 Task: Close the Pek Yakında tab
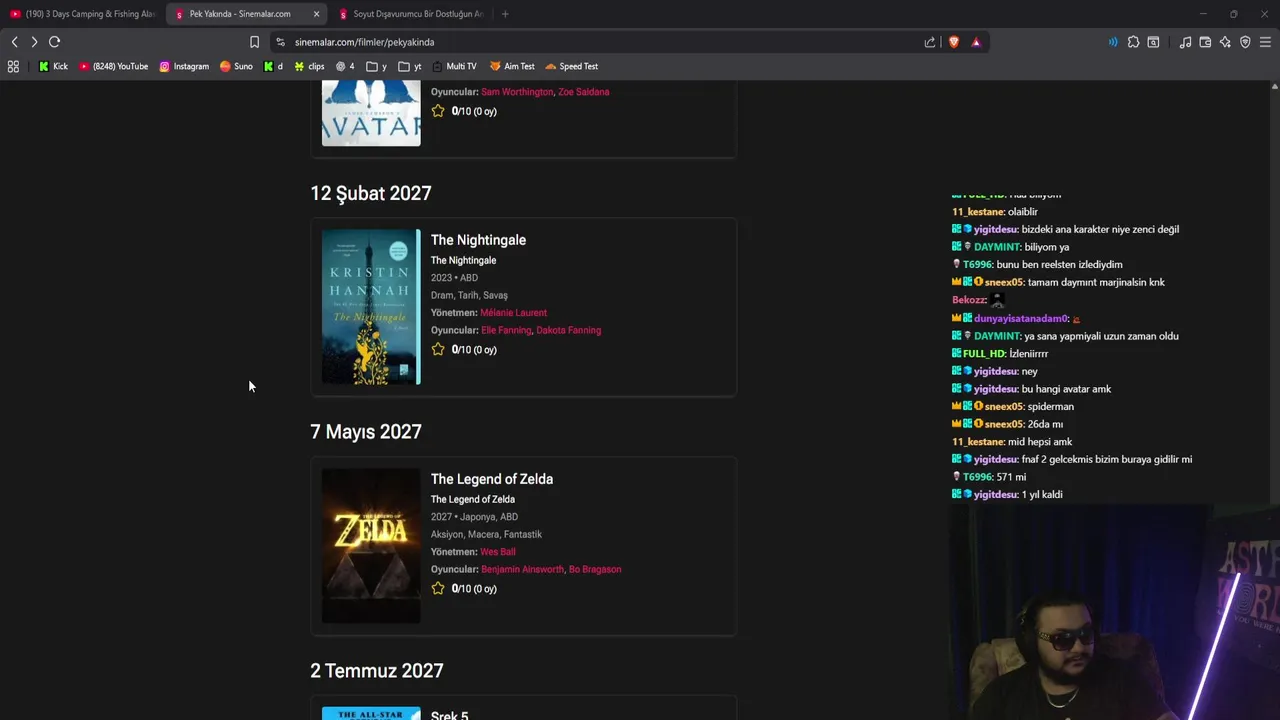tap(316, 14)
